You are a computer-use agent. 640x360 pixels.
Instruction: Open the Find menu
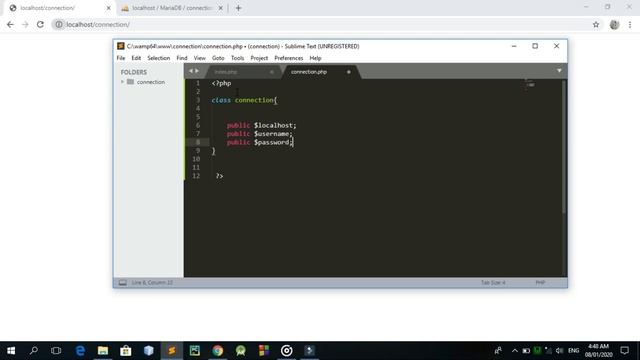click(x=182, y=58)
